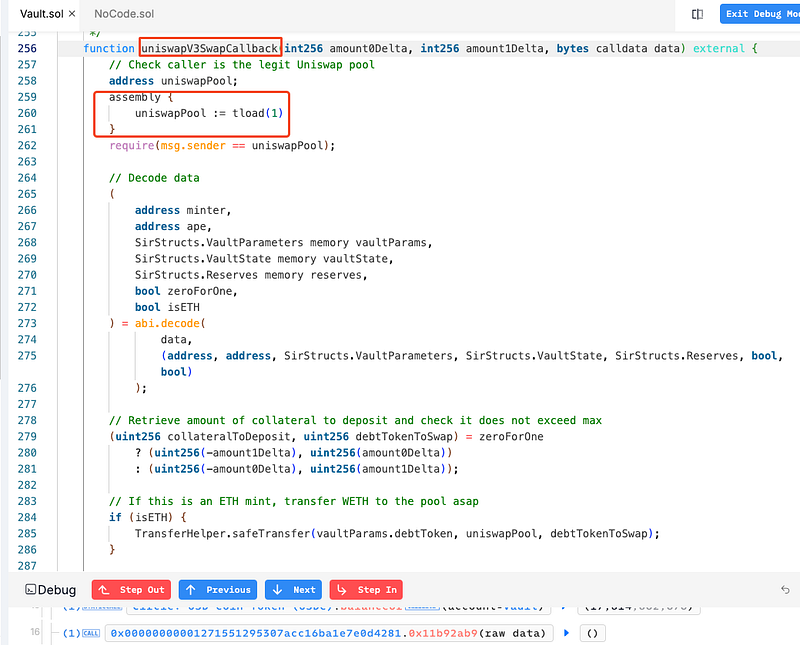Click the undo arrow icon in debug bar
This screenshot has width=800, height=645.
785,590
